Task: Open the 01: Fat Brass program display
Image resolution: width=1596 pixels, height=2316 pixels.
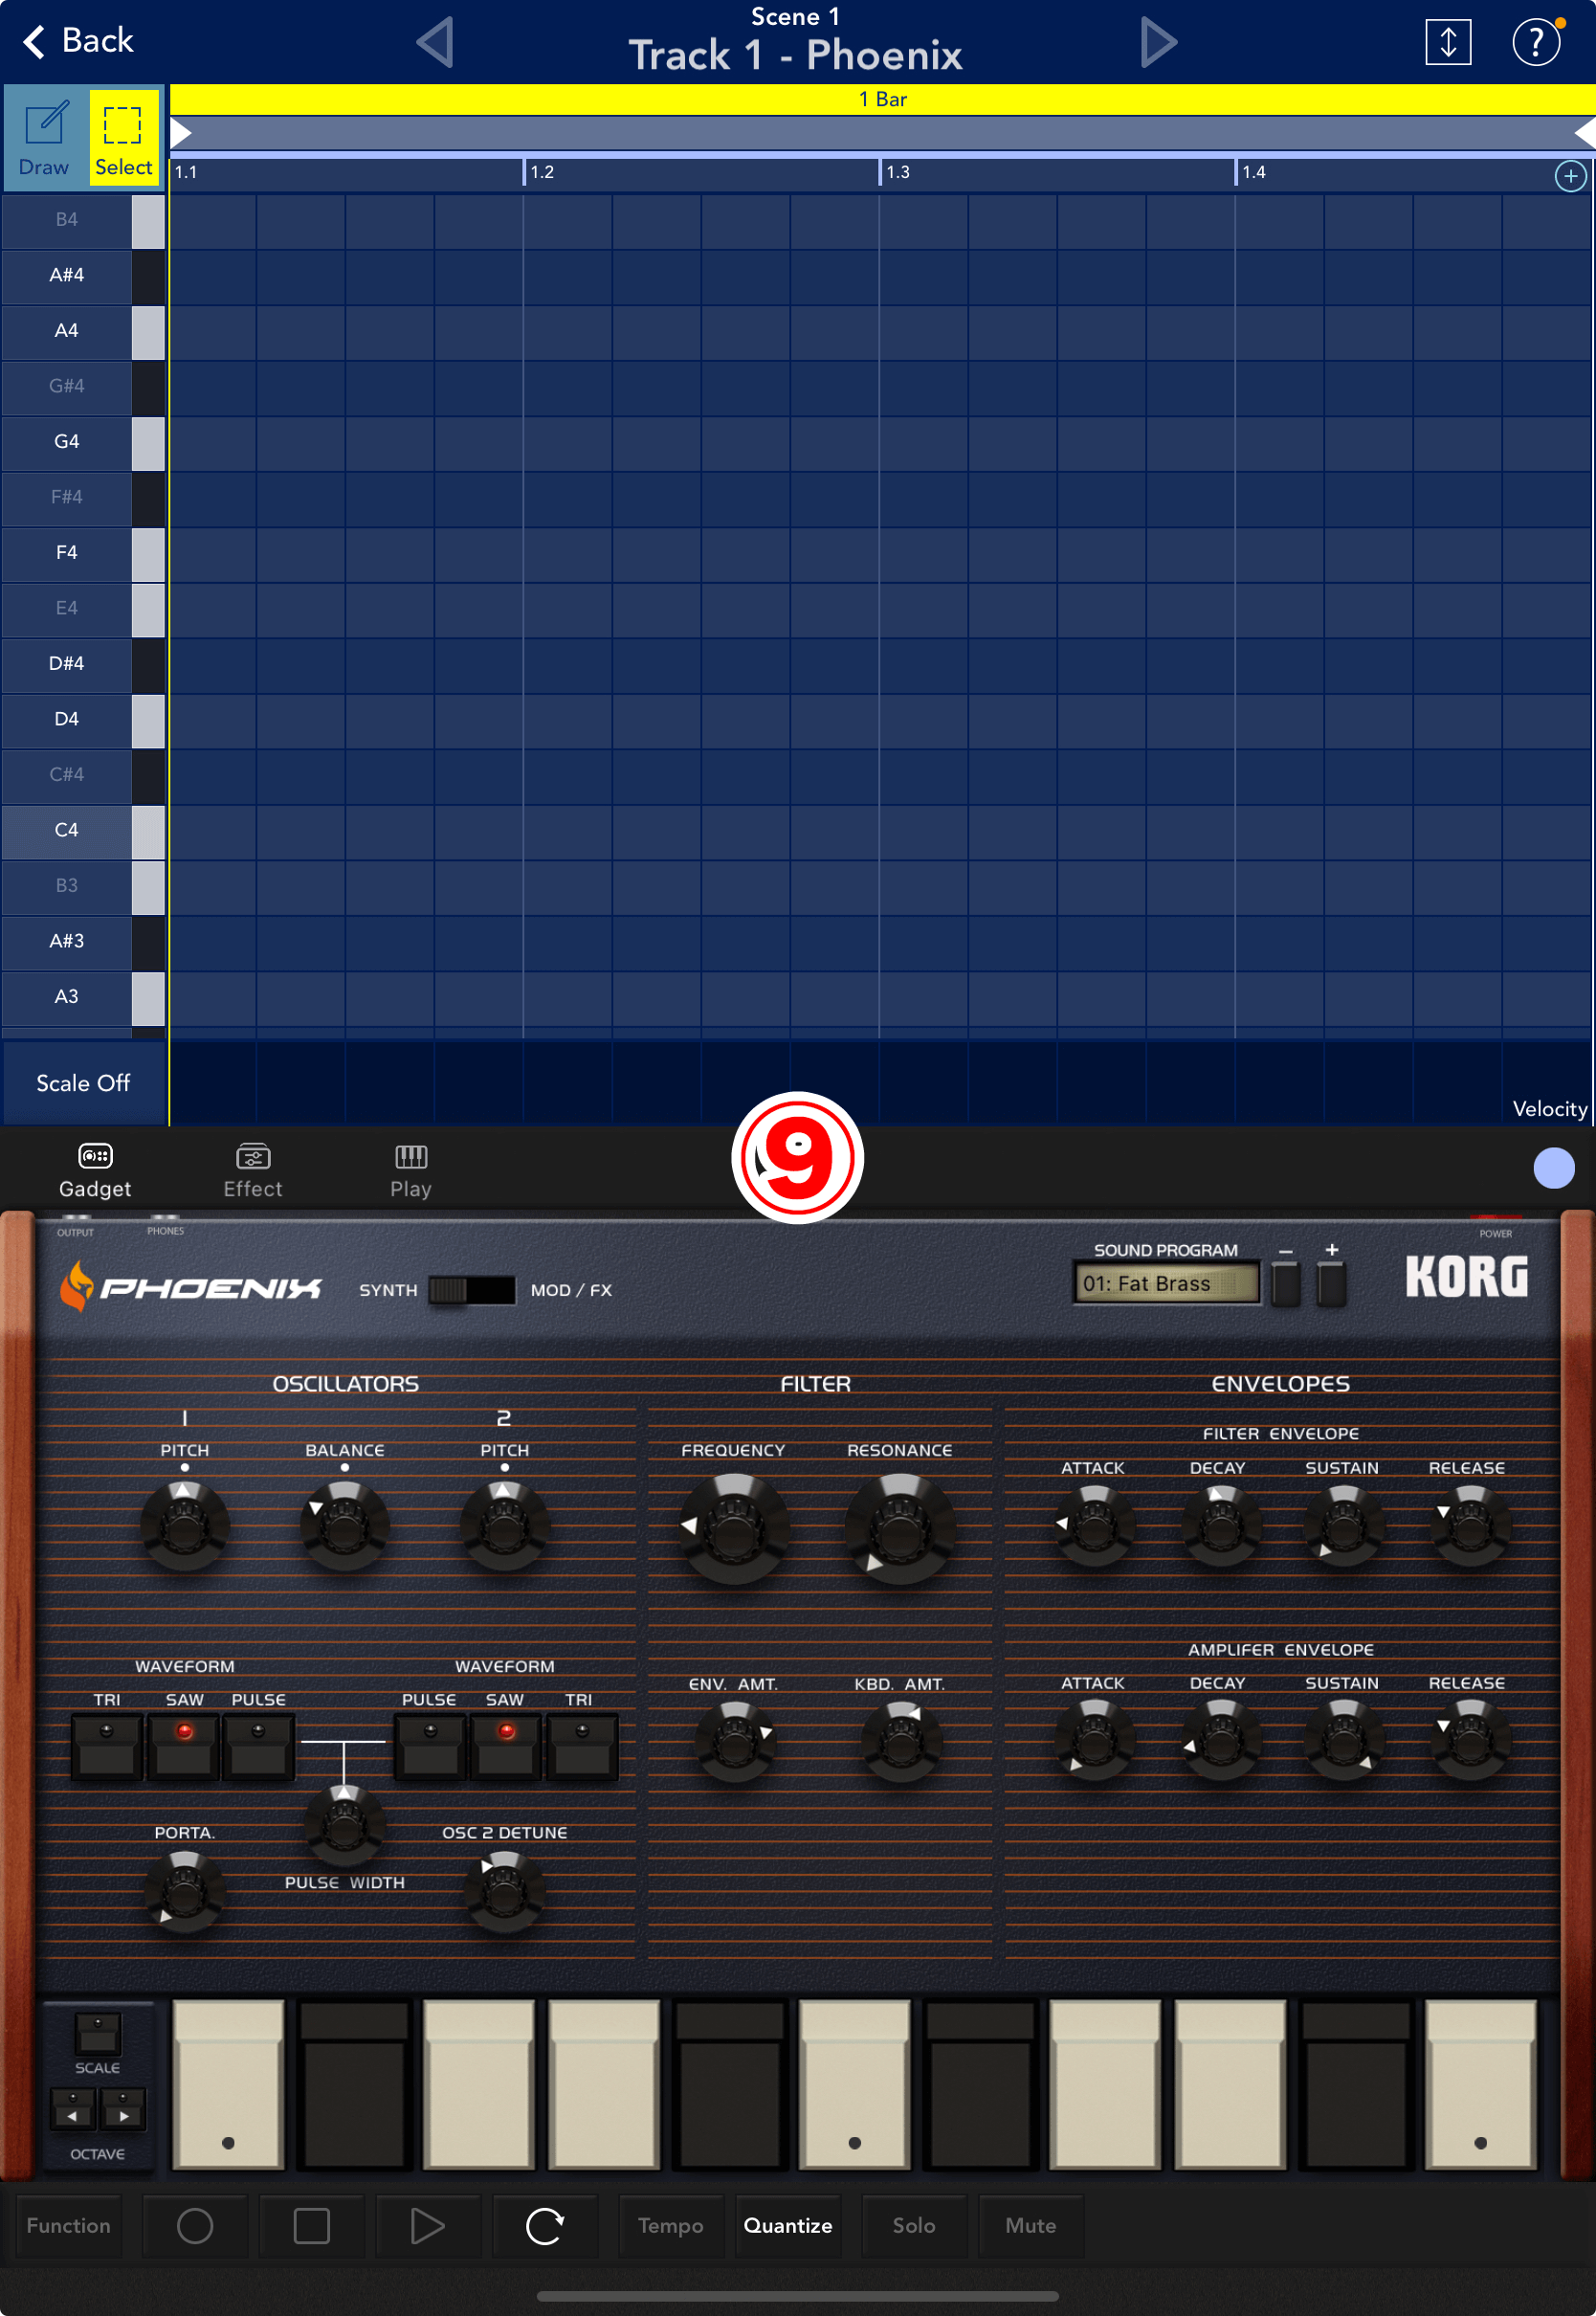Action: click(1166, 1283)
